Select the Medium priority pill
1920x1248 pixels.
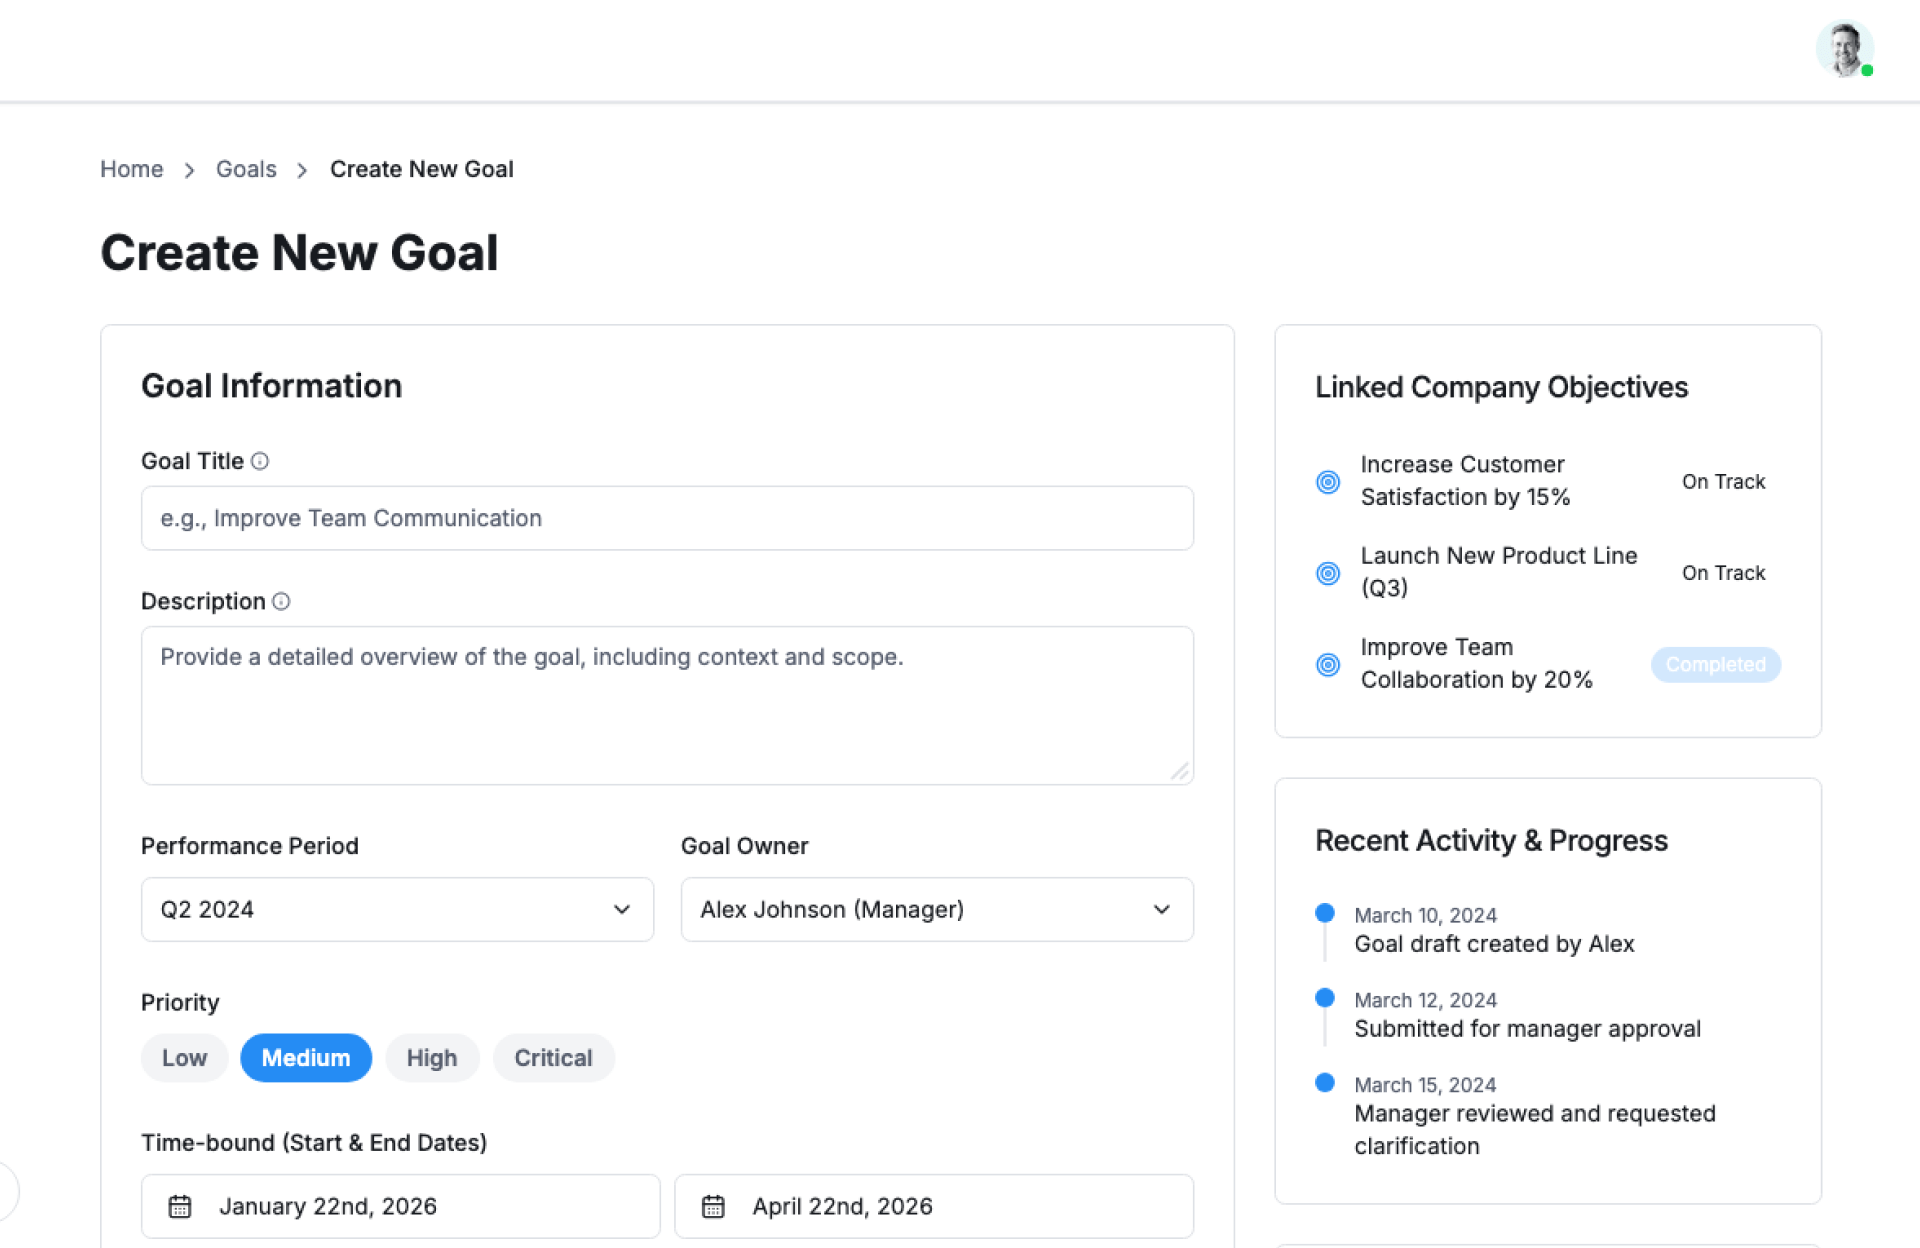pos(306,1058)
